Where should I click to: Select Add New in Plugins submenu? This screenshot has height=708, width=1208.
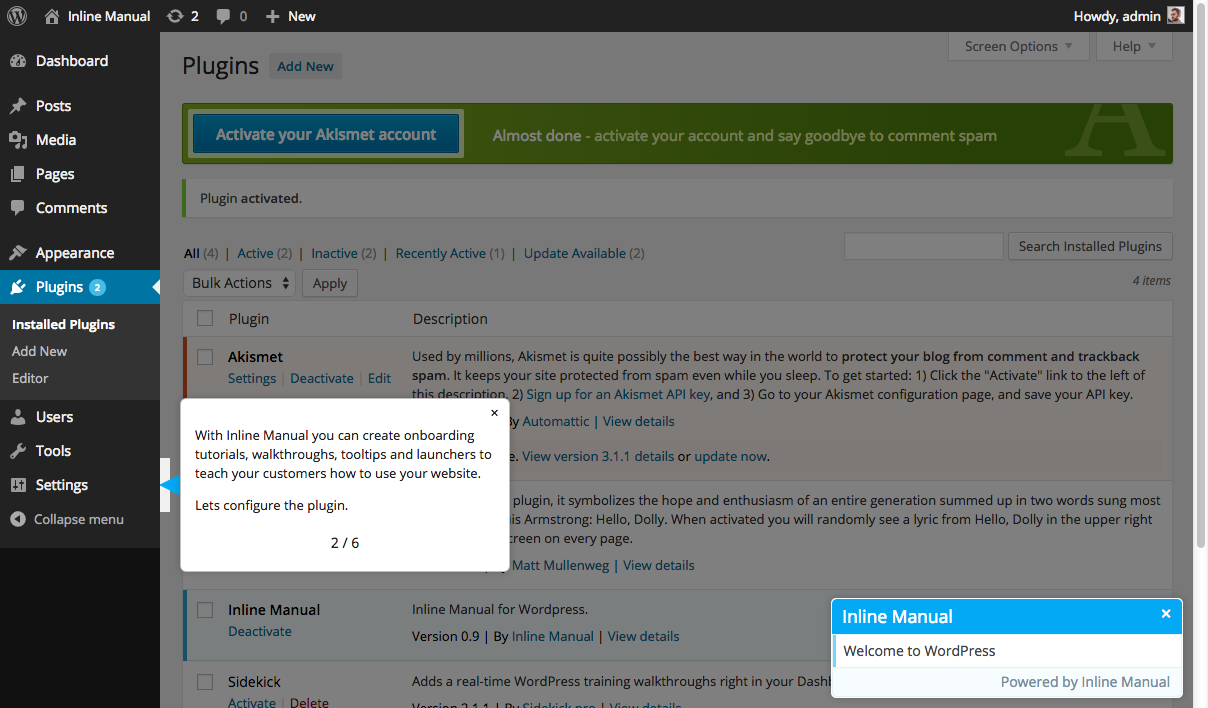(x=40, y=351)
